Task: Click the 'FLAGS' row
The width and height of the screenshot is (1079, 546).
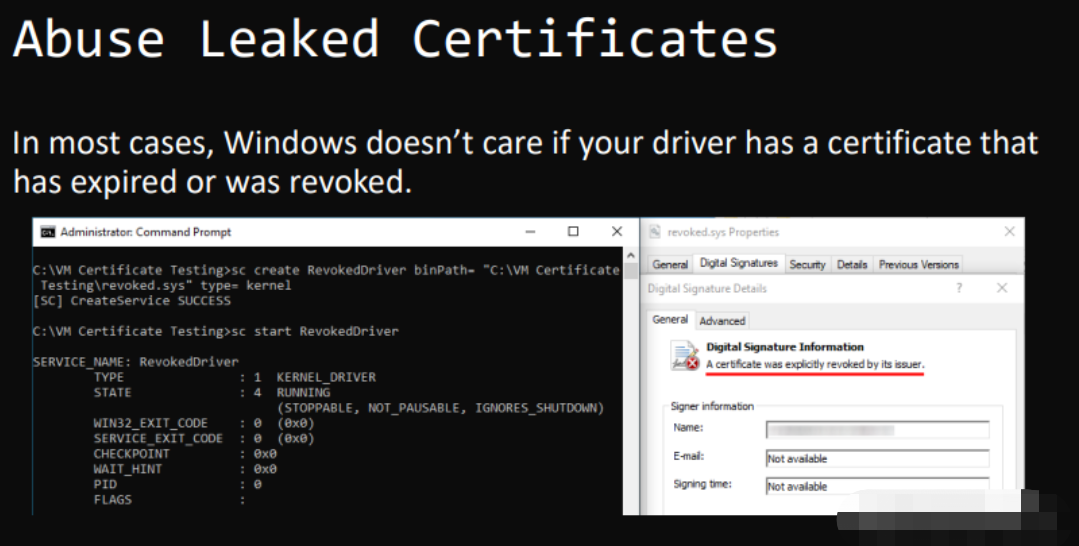Action: click(x=169, y=500)
